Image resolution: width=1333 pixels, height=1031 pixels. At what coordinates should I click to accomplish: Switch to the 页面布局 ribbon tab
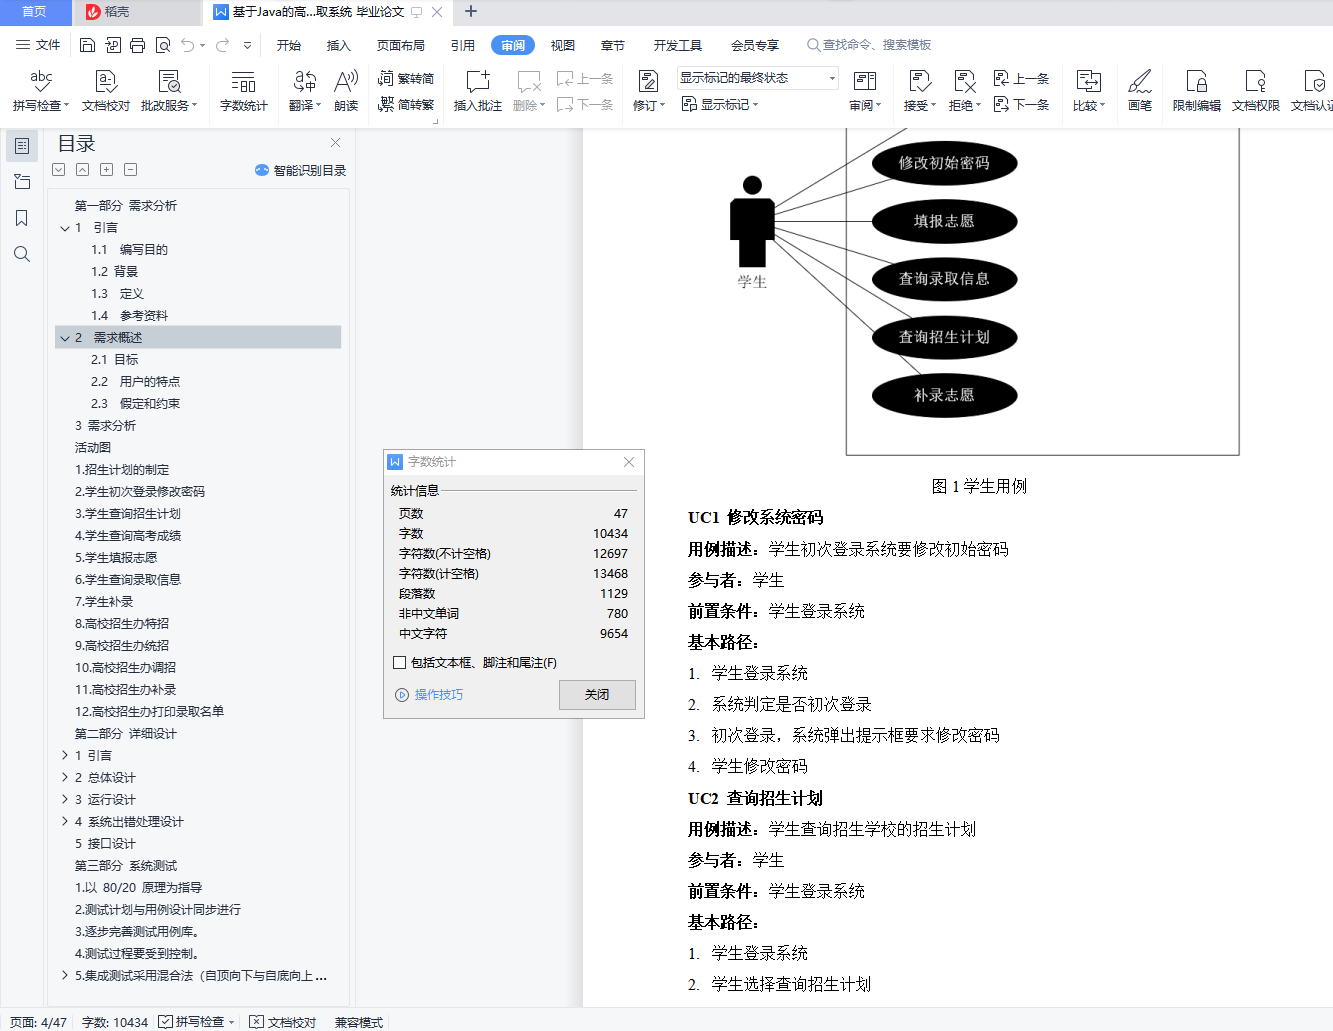401,45
